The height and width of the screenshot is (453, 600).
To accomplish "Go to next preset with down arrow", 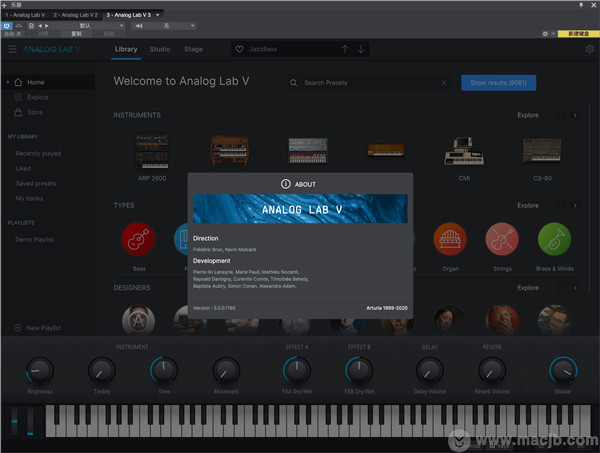I will point(361,49).
